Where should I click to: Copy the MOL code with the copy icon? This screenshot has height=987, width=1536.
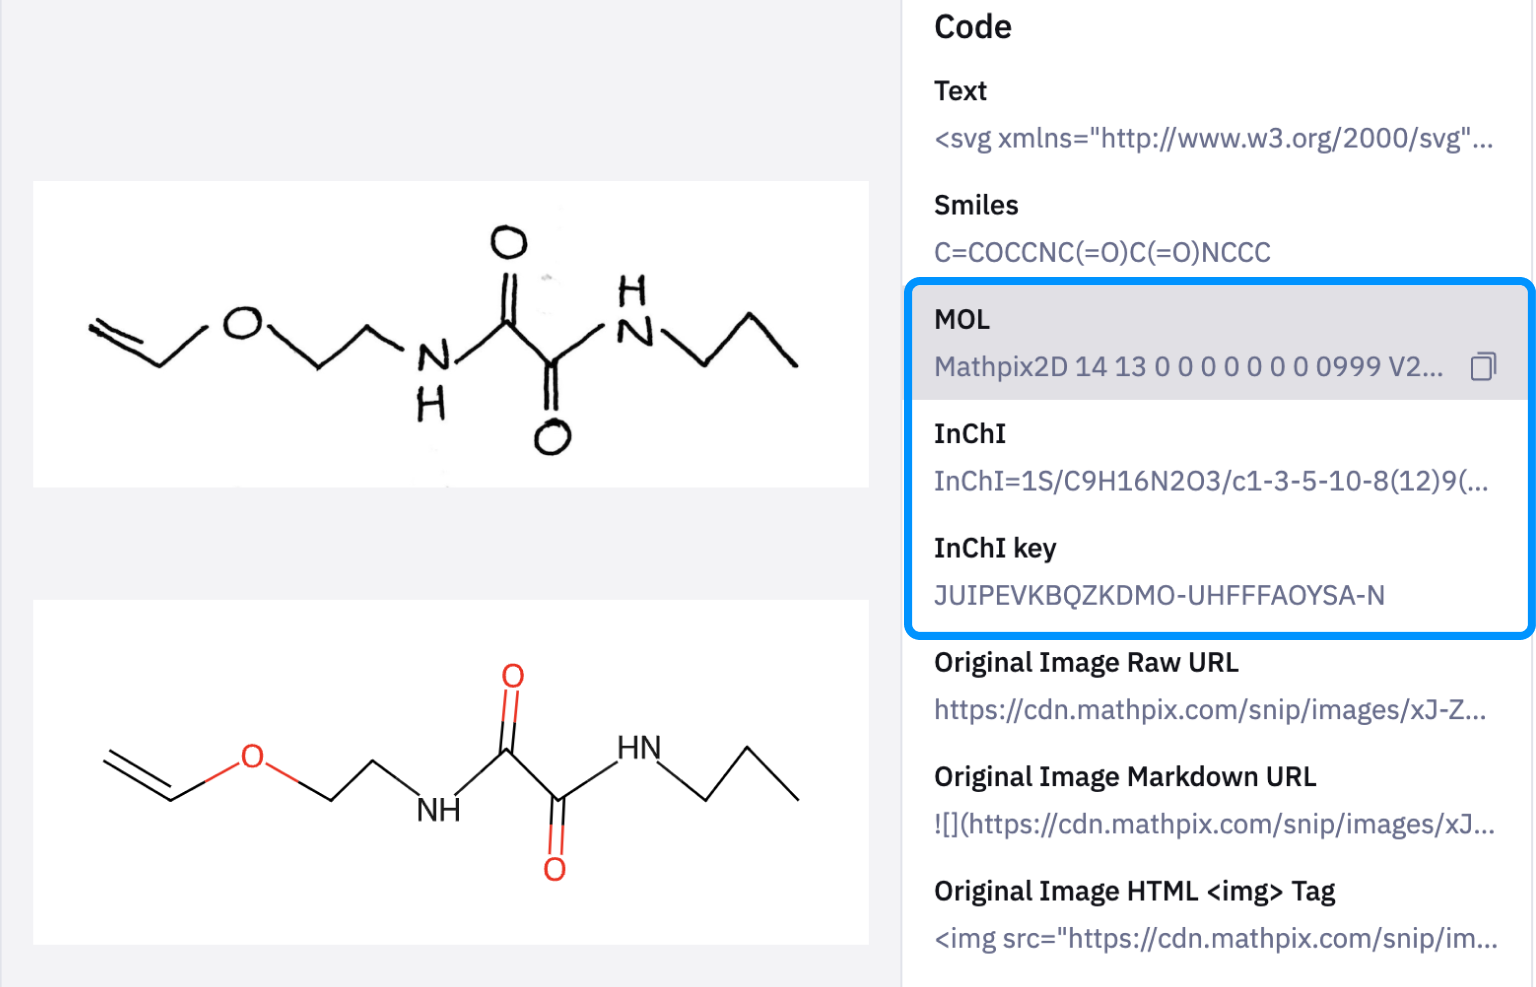coord(1483,367)
